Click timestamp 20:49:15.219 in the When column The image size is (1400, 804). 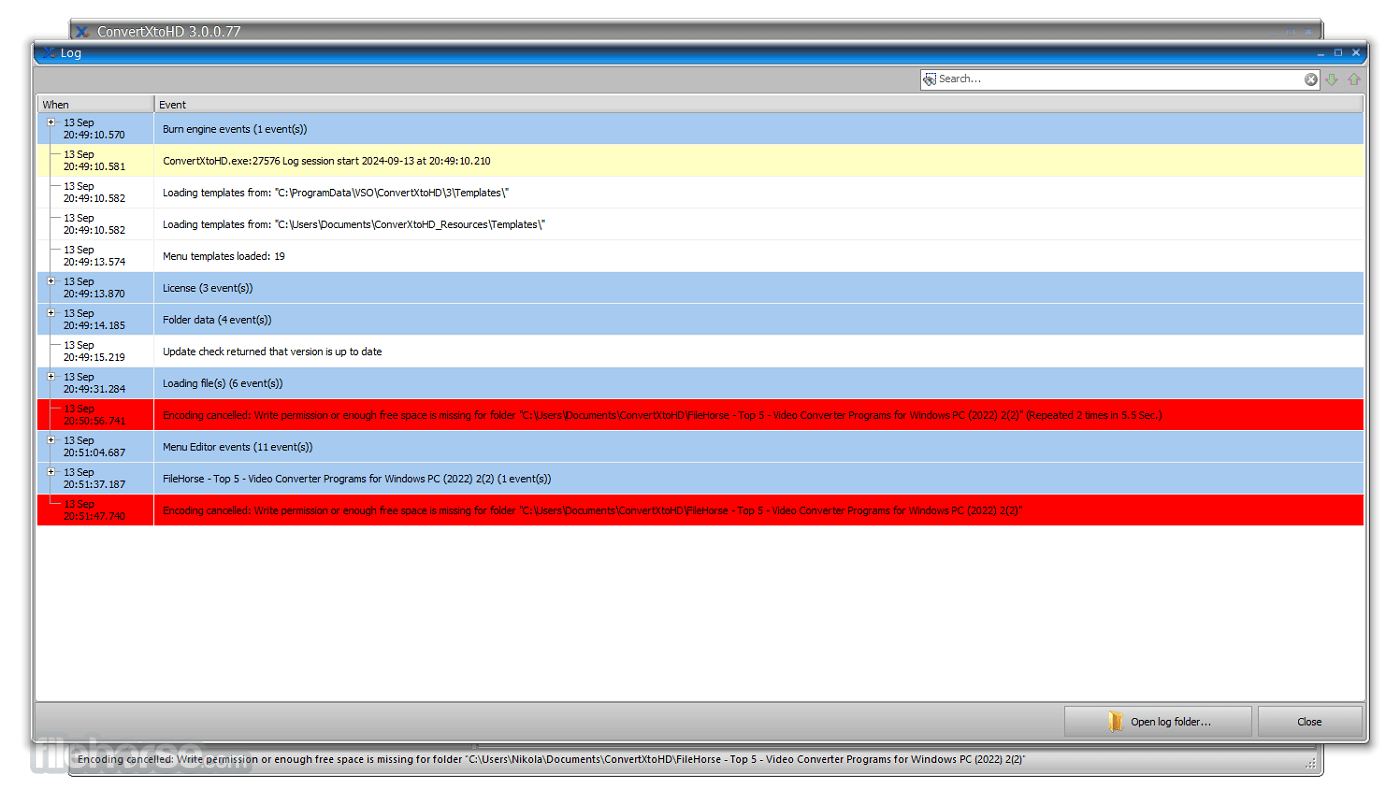[94, 358]
